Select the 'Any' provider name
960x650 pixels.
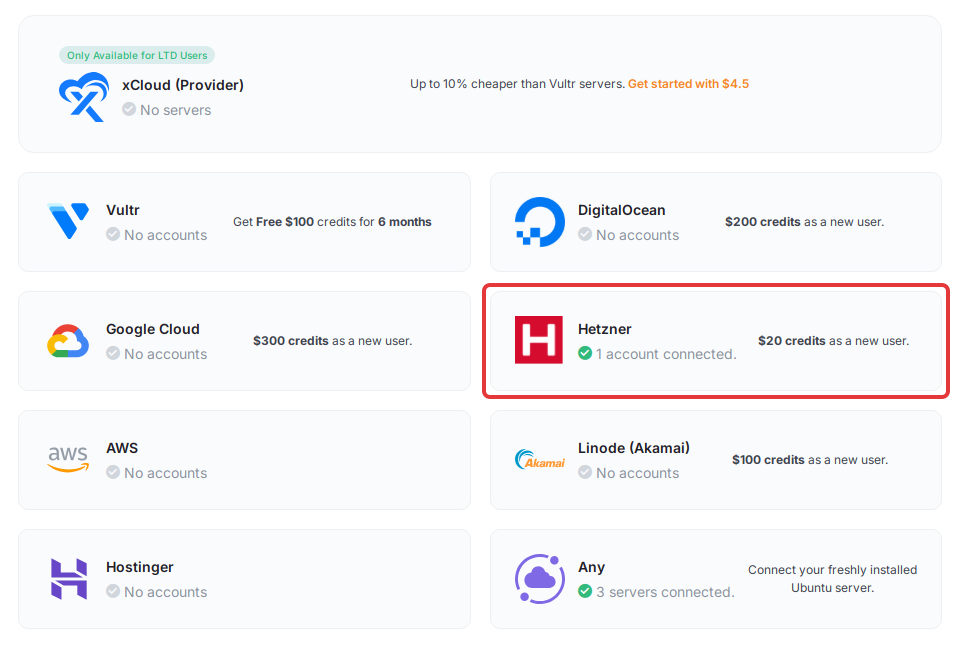click(591, 567)
